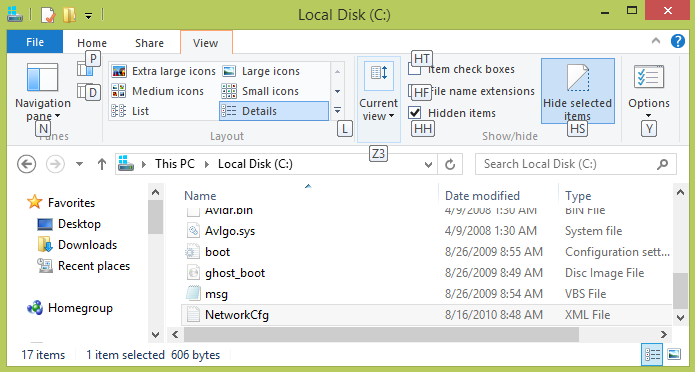Select Extra large icons layout

[x=163, y=71]
